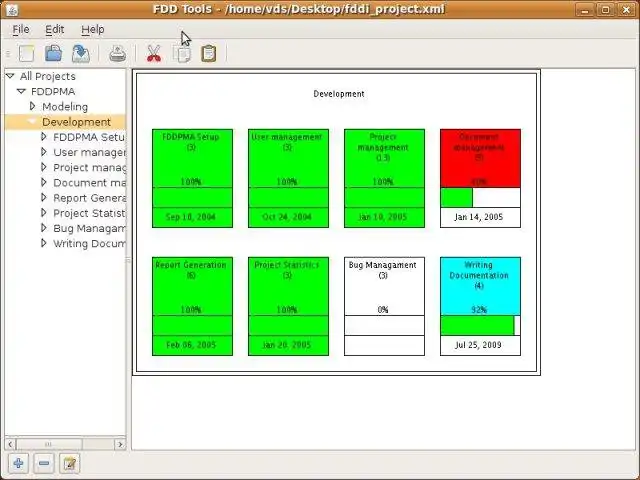Expand the User management tree node
The image size is (640, 480).
pyautogui.click(x=44, y=152)
